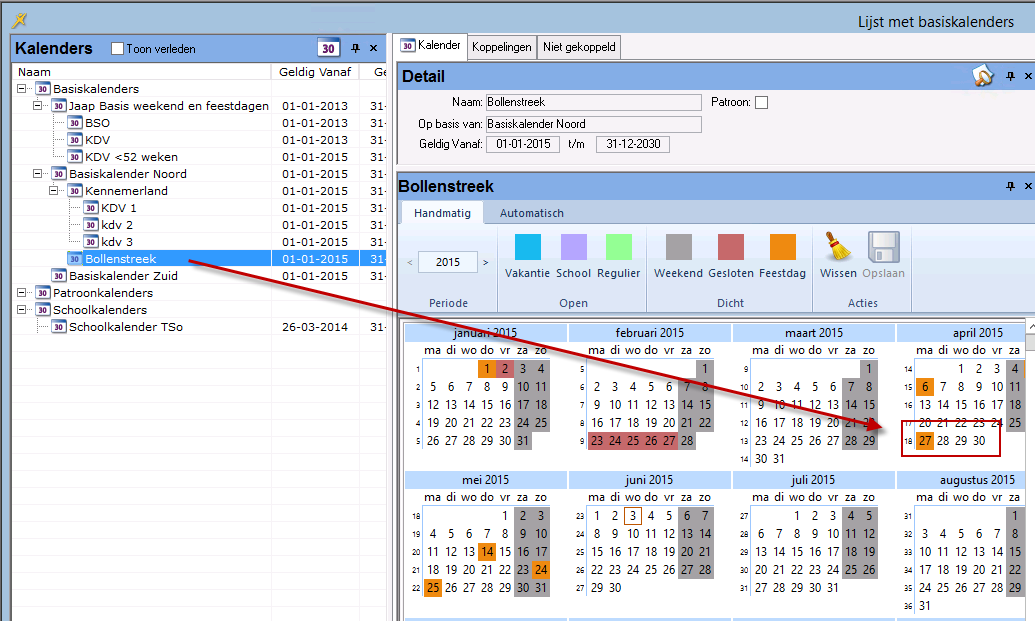This screenshot has height=621, width=1035.
Task: Click the Wissen broom icon
Action: 835,247
